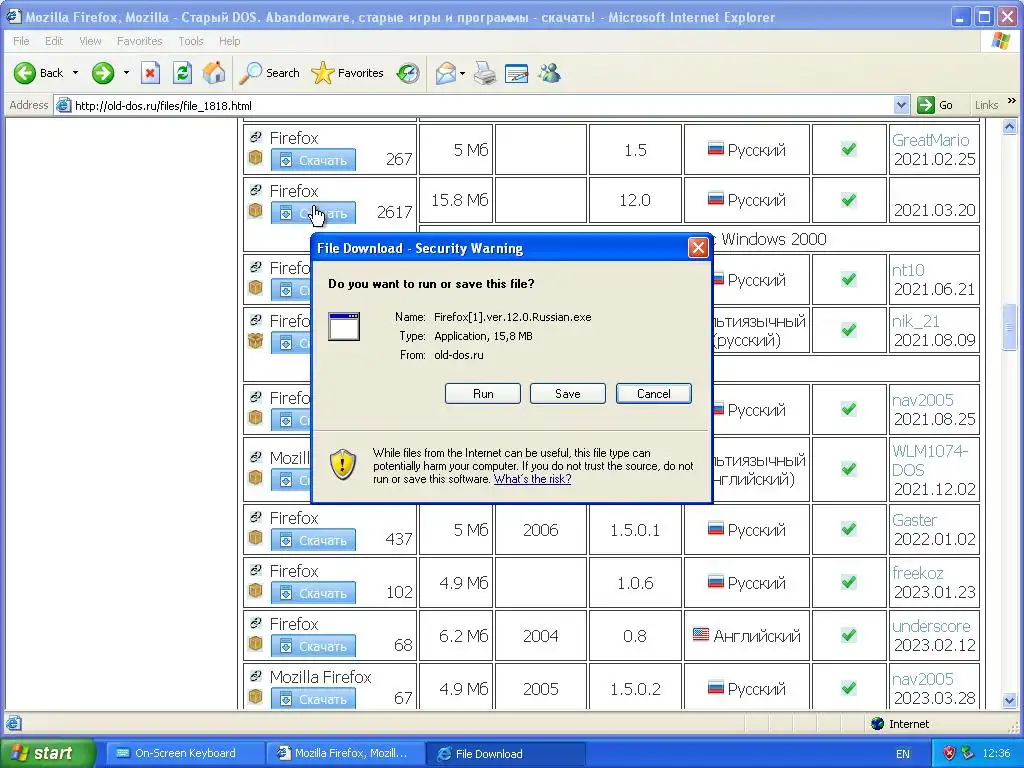
Task: Go to Home page icon
Action: pyautogui.click(x=214, y=73)
